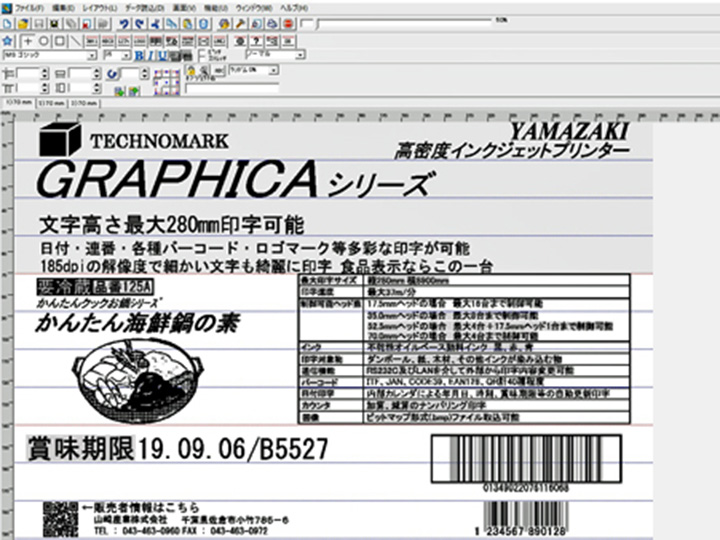Toggle the checkbox beside the underline buttons

tap(202, 56)
